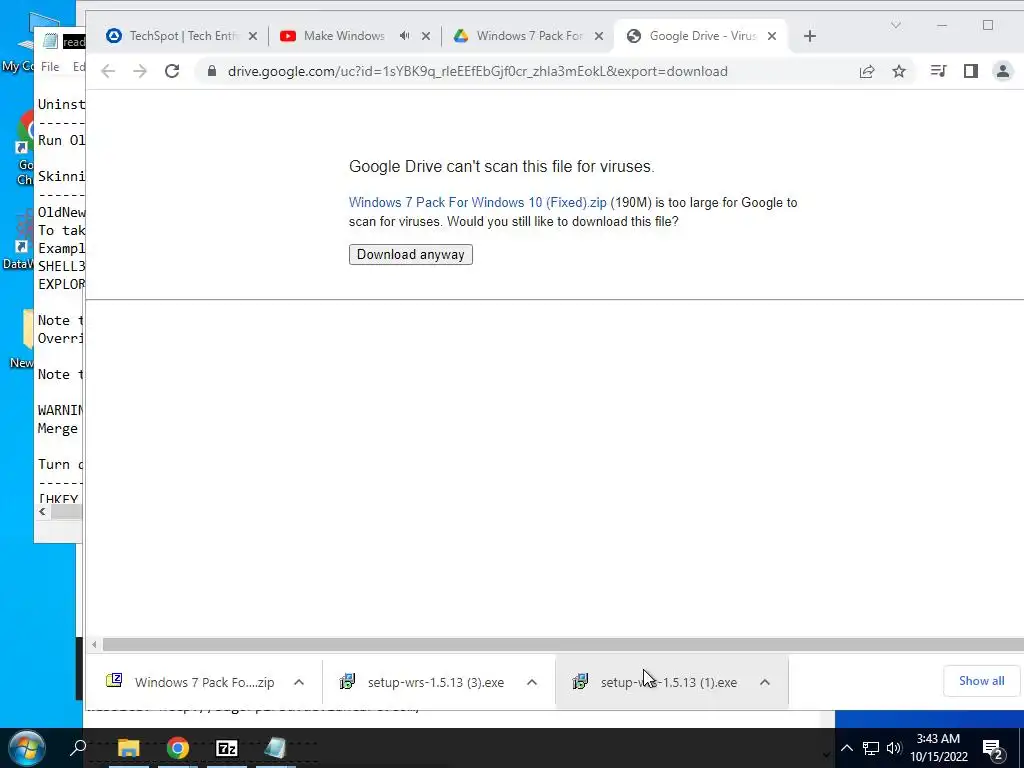This screenshot has height=768, width=1024.
Task: Switch to the Make Windows YouTube tab
Action: (x=344, y=36)
